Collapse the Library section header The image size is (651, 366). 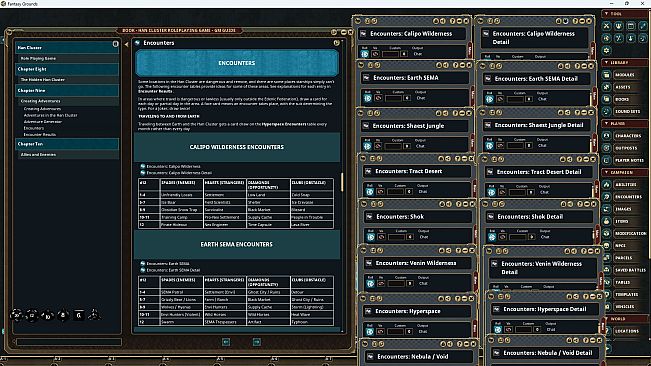[x=624, y=63]
